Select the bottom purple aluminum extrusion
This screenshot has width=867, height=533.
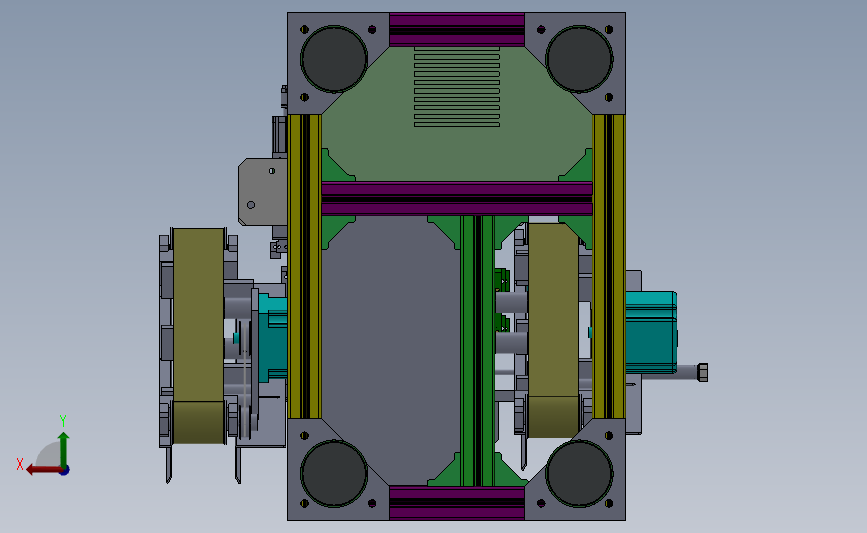click(x=457, y=503)
